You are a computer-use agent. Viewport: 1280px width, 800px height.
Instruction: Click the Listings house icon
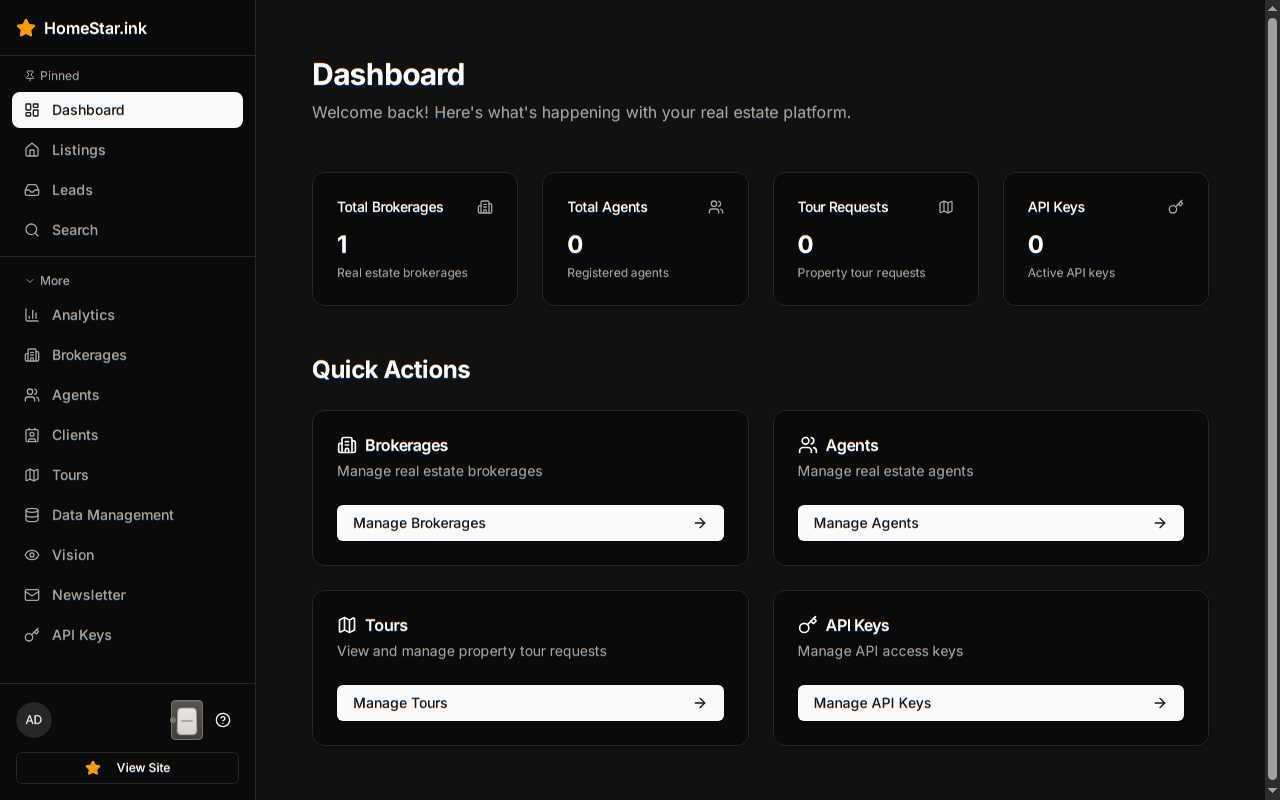point(32,150)
